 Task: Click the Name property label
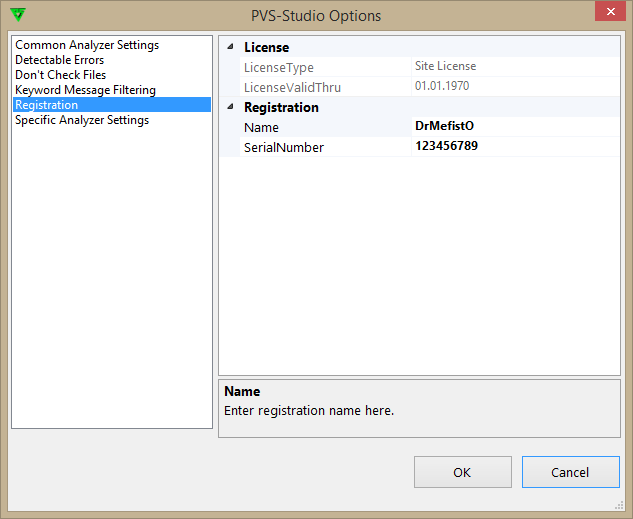coord(262,127)
